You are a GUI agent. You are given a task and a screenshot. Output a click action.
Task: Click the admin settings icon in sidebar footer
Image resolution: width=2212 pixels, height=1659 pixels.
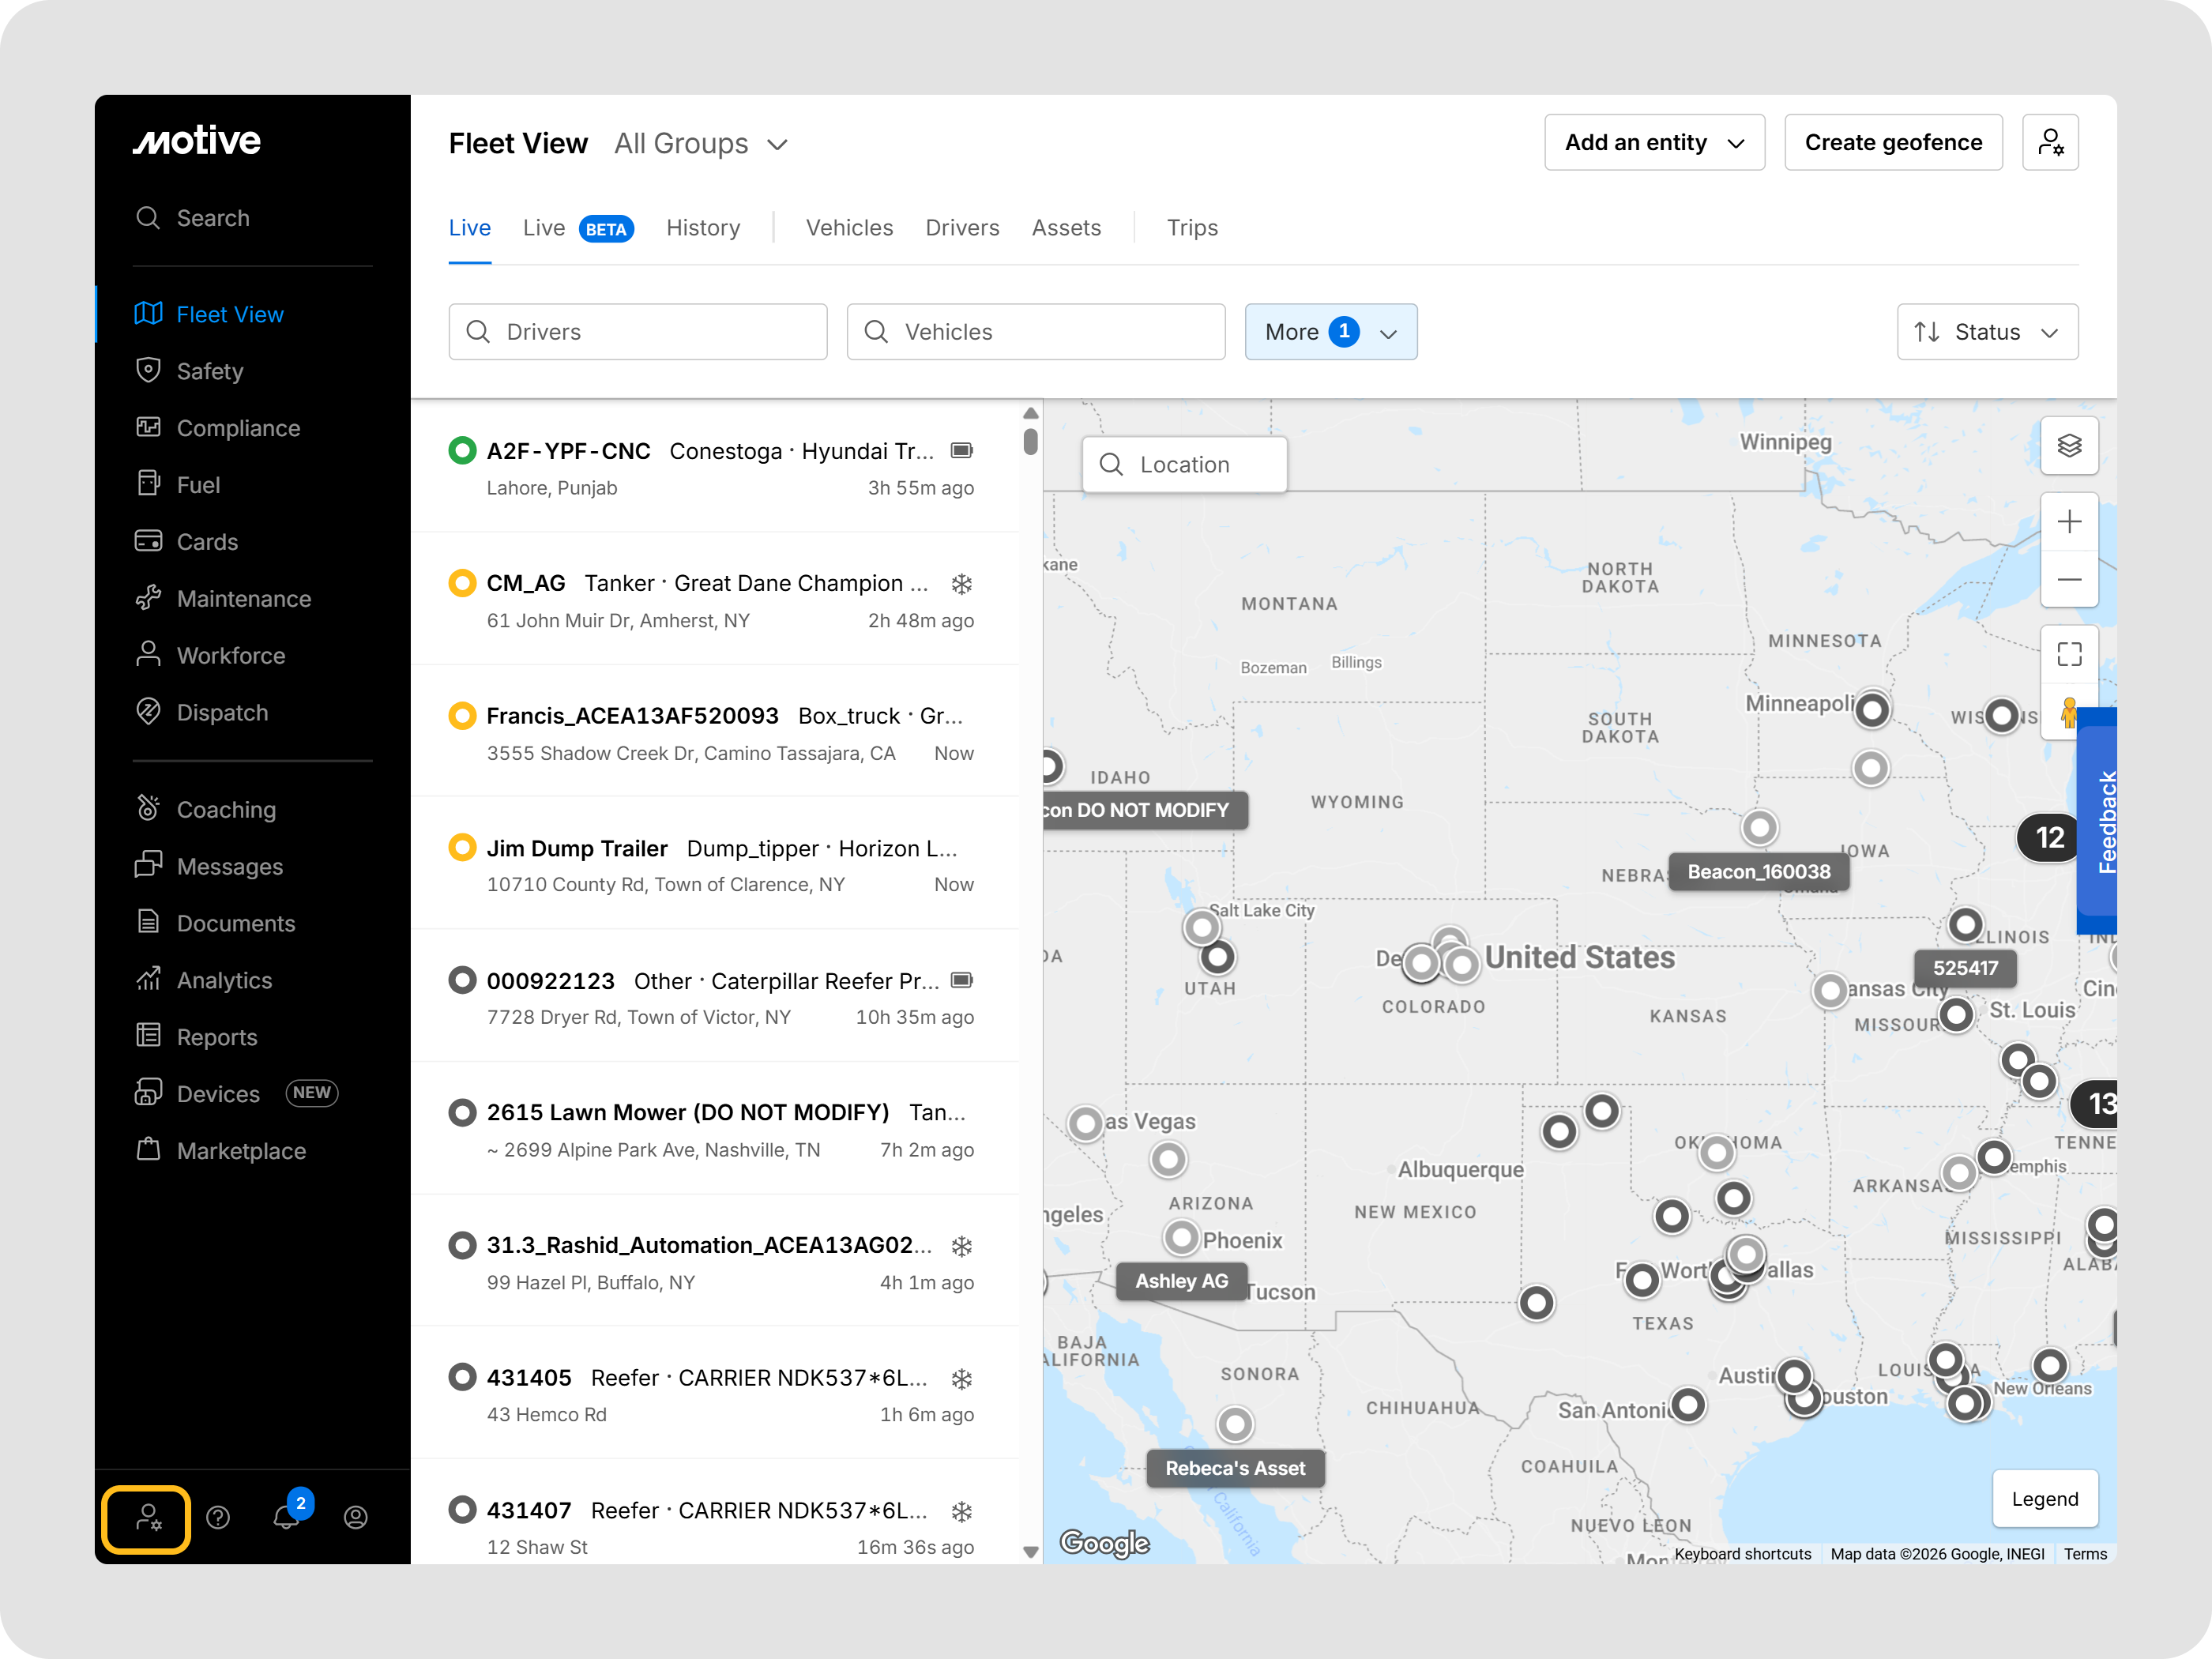[x=147, y=1517]
